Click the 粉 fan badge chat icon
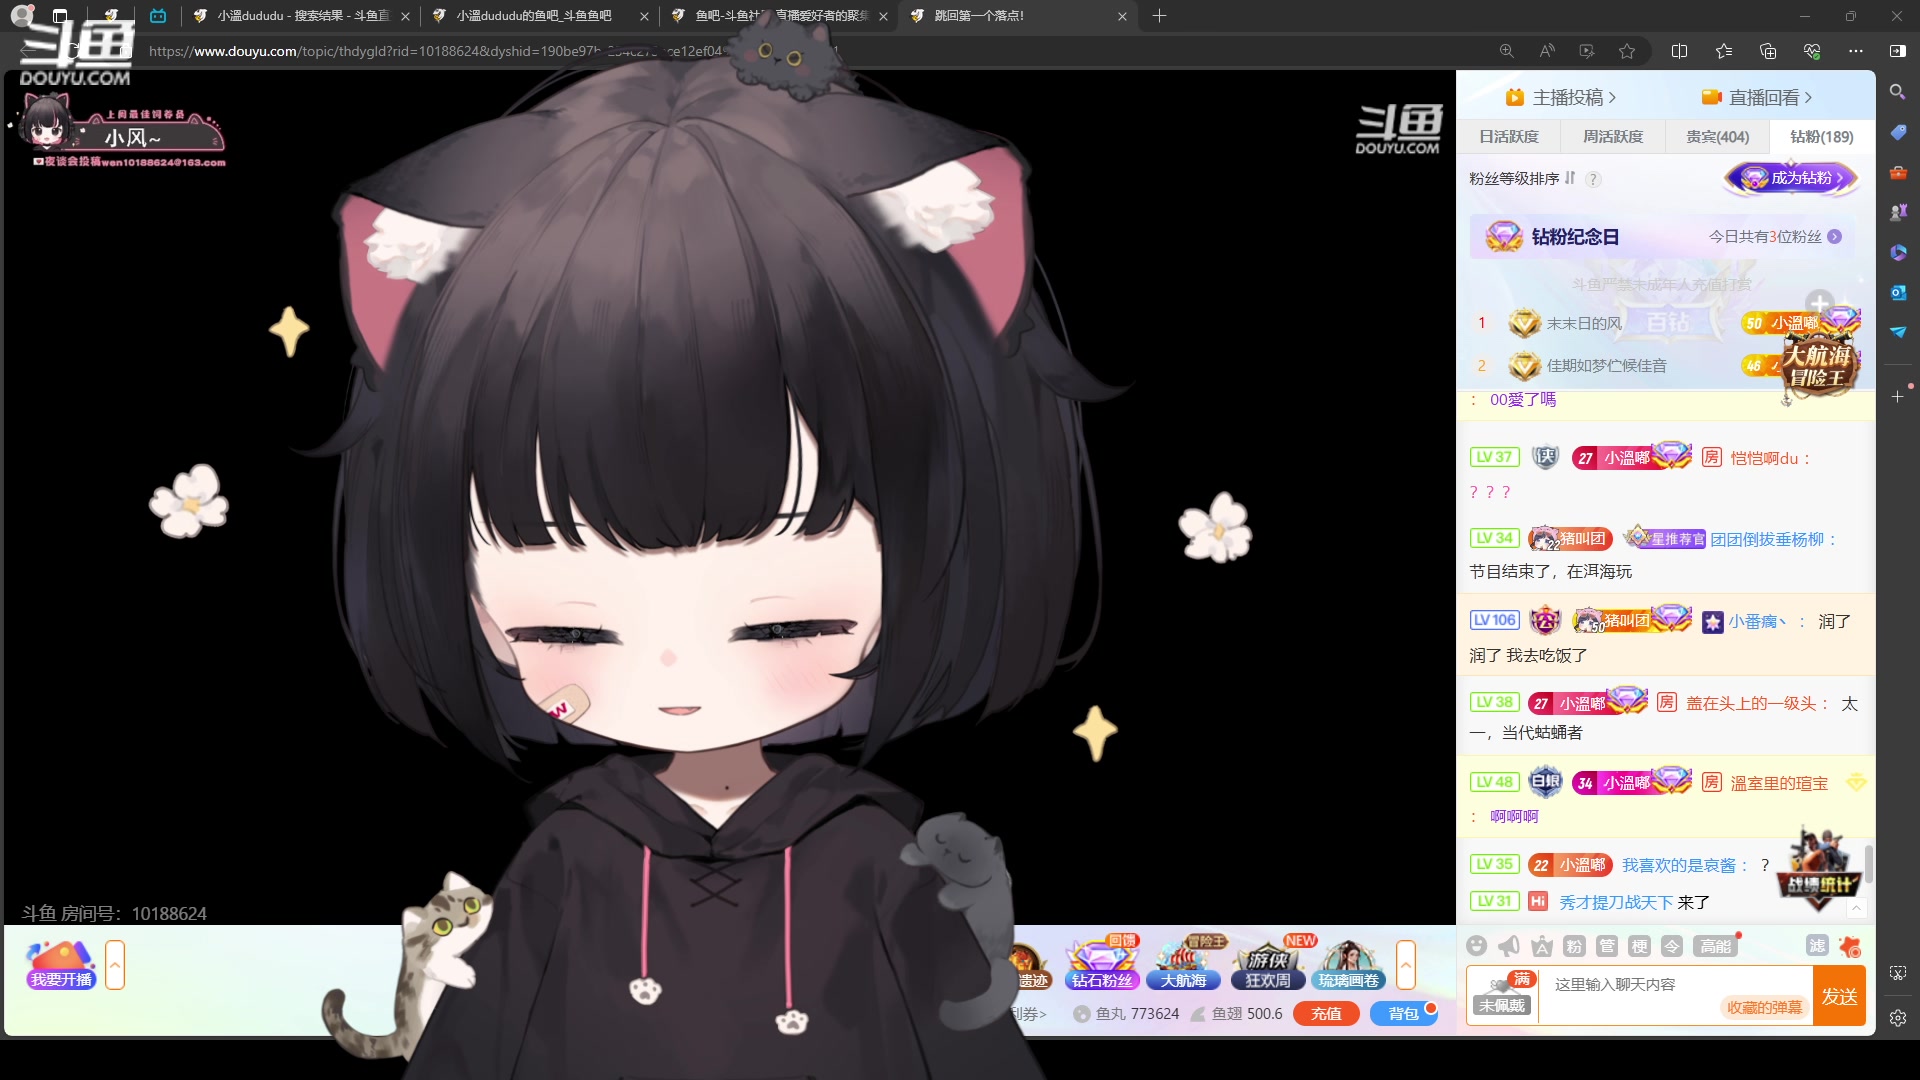 click(x=1574, y=946)
